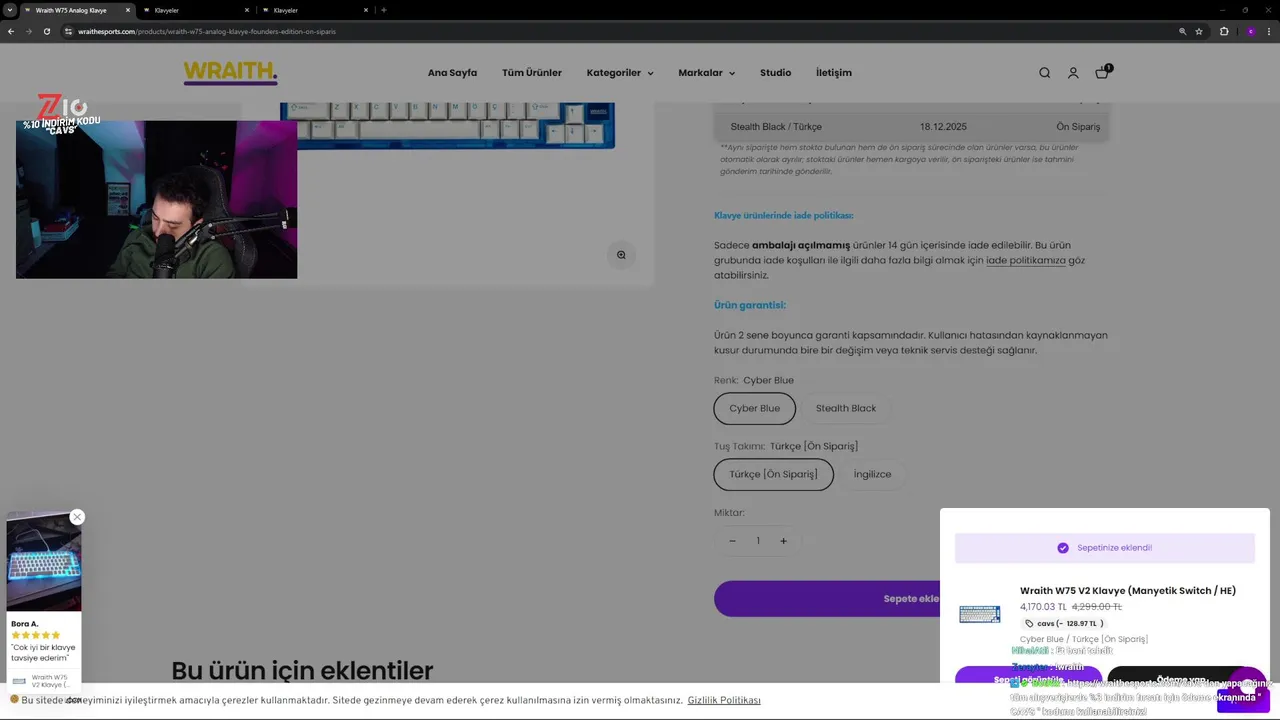Open the tab search dropdown arrow
This screenshot has height=720, width=1280.
[x=9, y=10]
